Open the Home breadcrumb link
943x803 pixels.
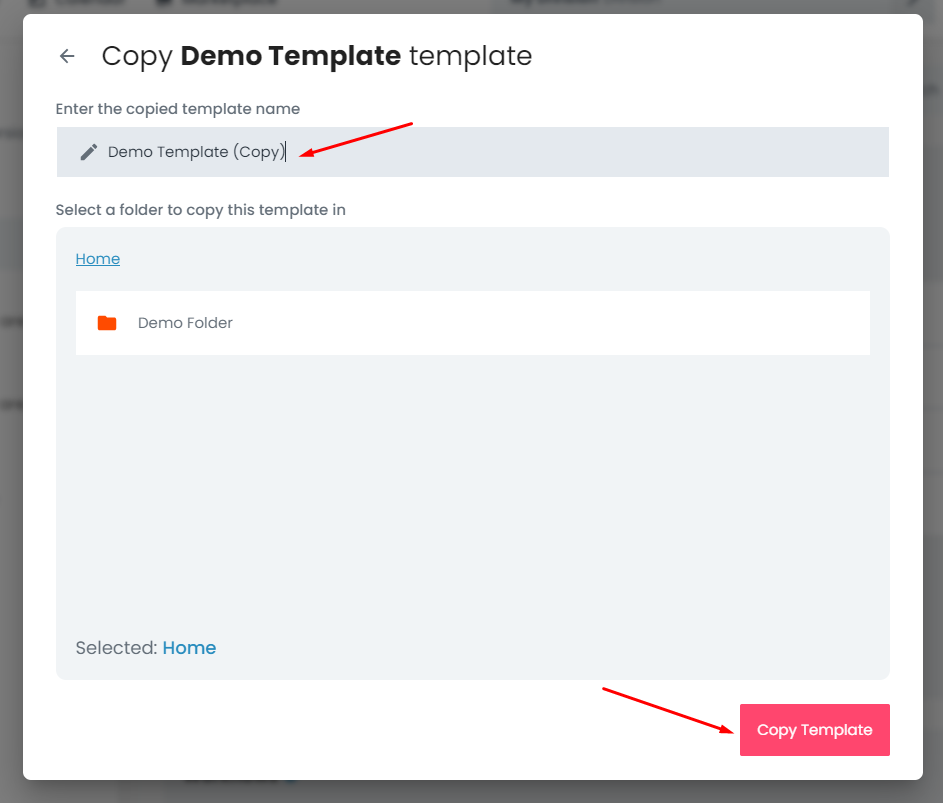pos(97,259)
